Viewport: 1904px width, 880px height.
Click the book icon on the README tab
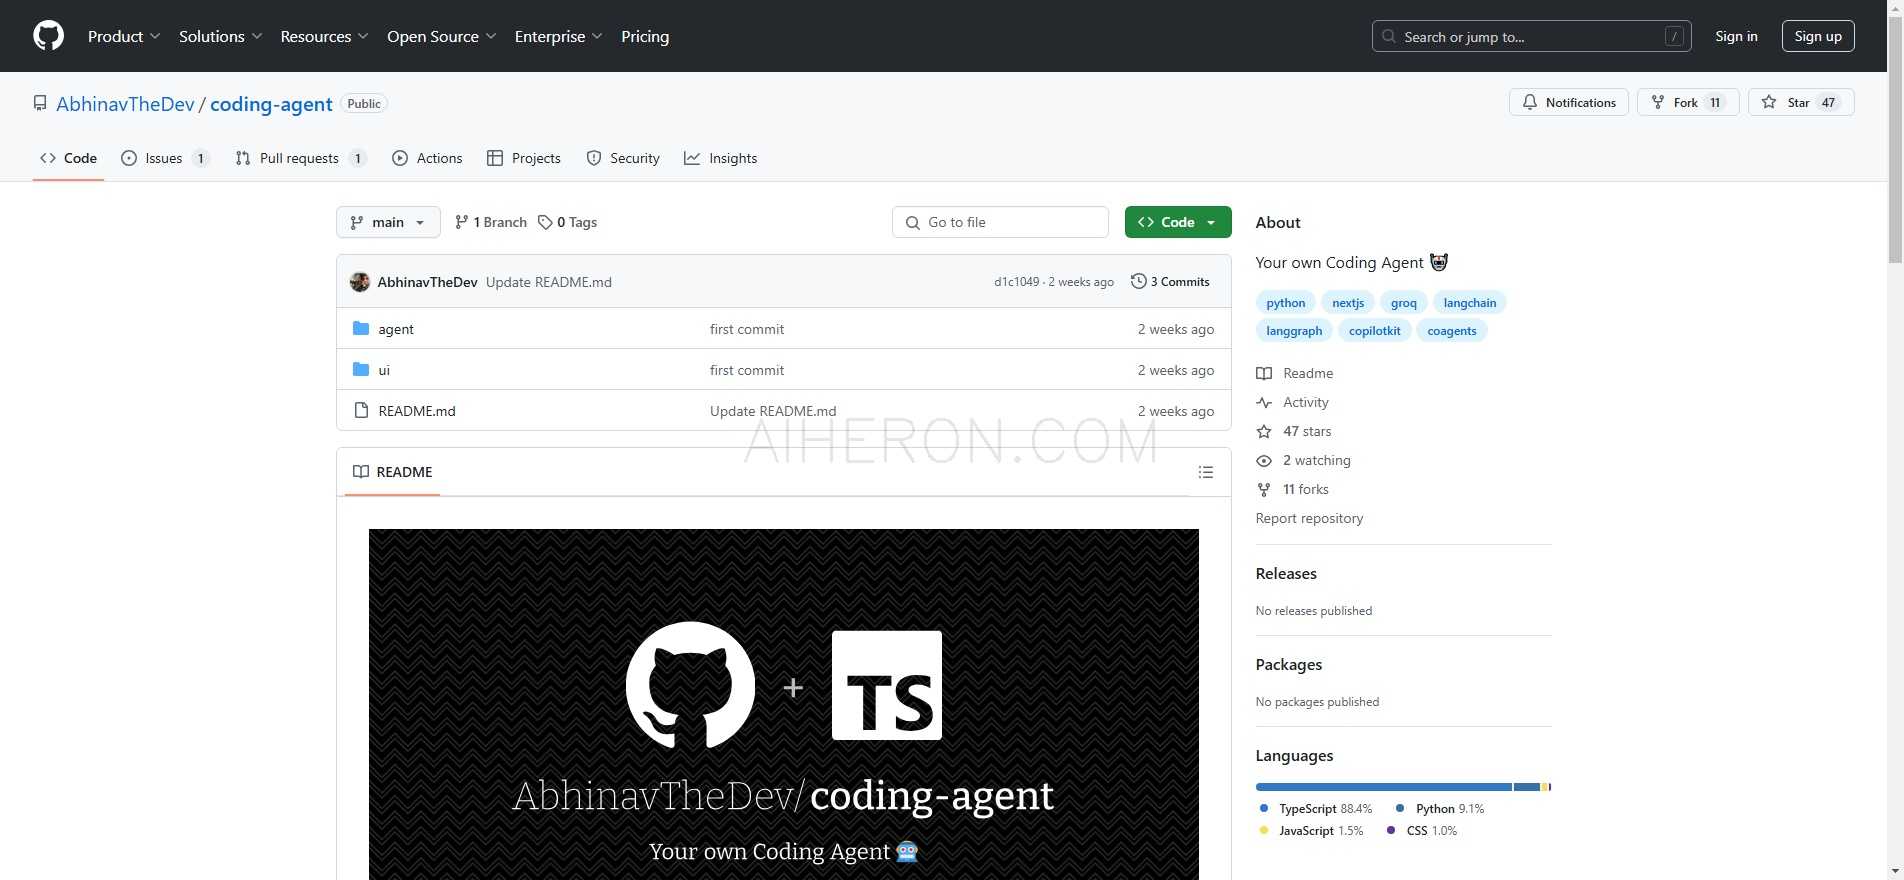coord(361,472)
